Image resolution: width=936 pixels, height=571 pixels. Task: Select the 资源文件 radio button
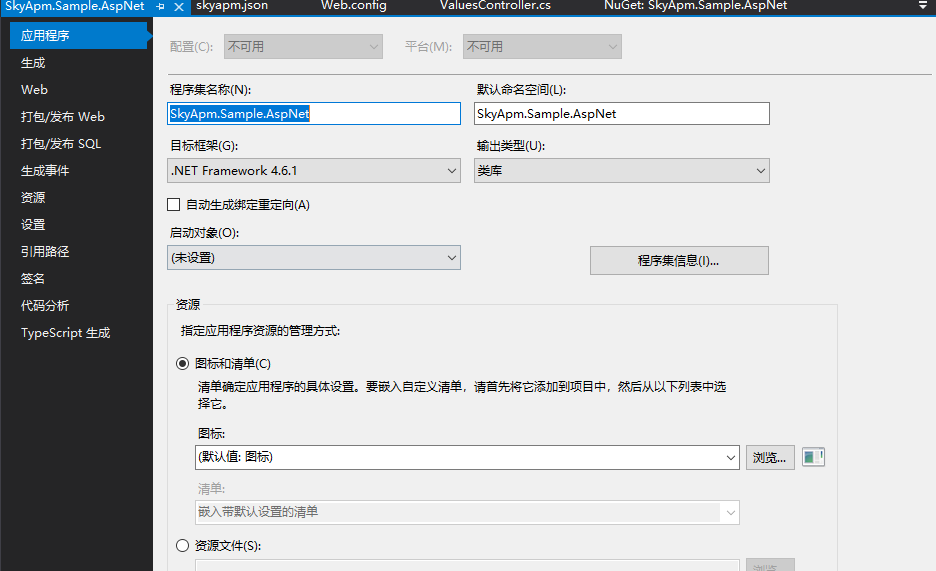[x=183, y=545]
